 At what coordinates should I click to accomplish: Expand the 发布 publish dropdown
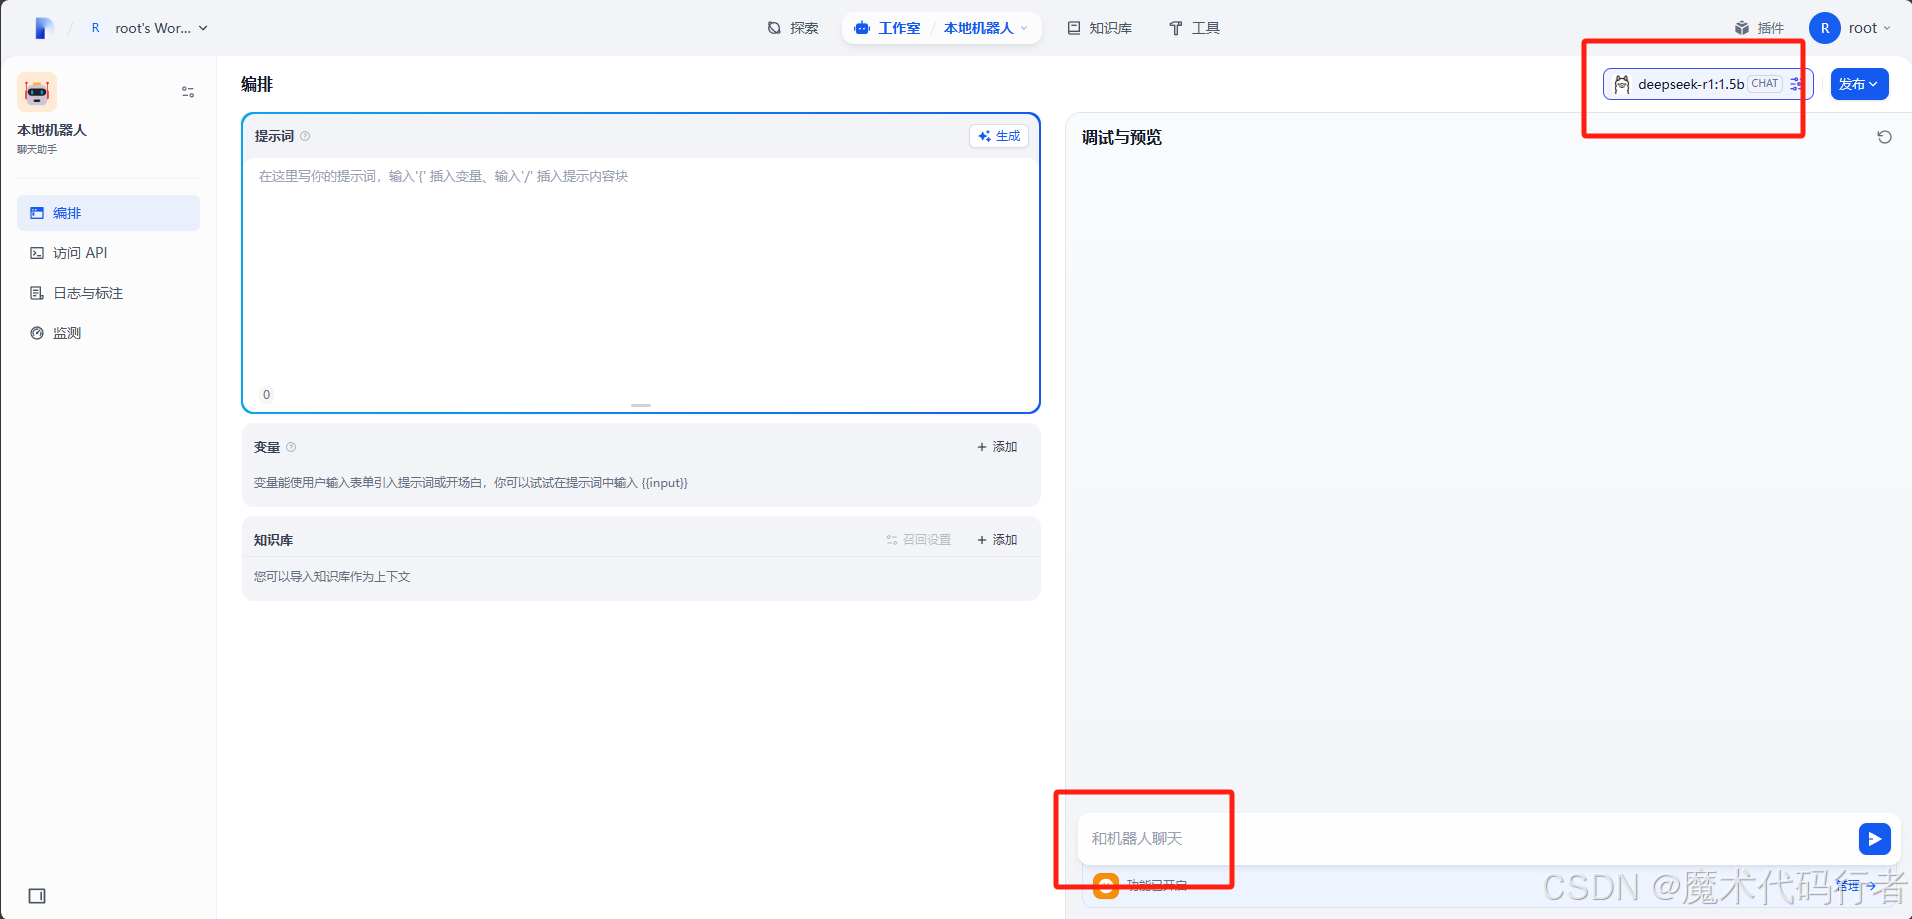click(x=1859, y=84)
